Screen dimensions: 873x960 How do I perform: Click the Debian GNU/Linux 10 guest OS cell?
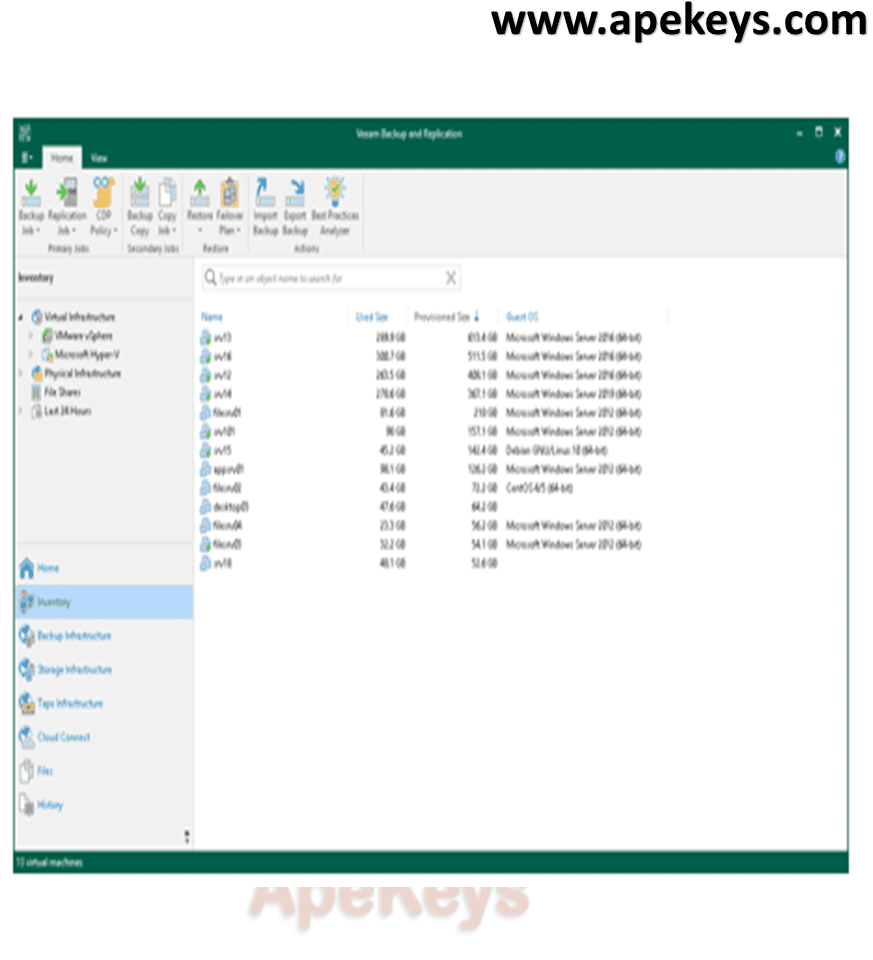[556, 450]
